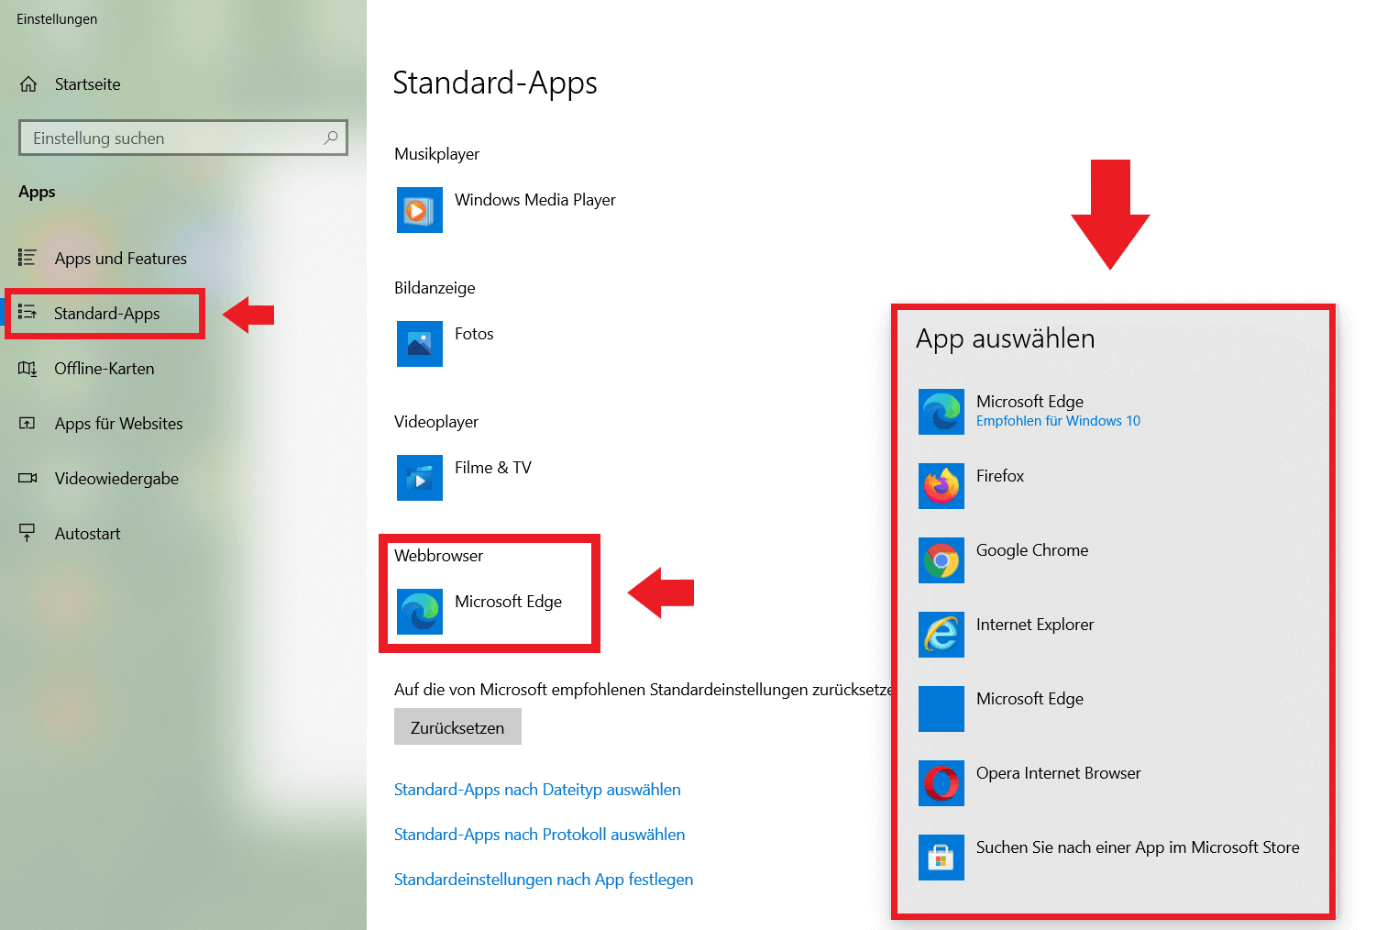Click the Standard-Apps sidebar icon
This screenshot has width=1387, height=930.
(28, 313)
